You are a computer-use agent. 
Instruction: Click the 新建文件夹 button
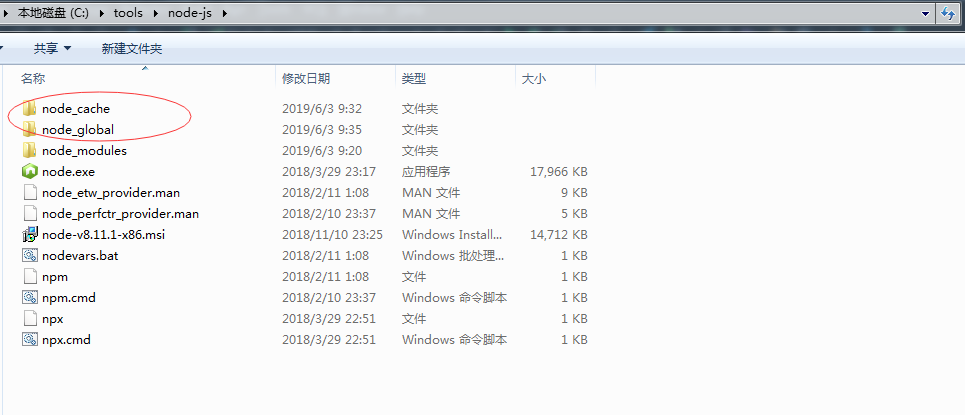click(131, 48)
